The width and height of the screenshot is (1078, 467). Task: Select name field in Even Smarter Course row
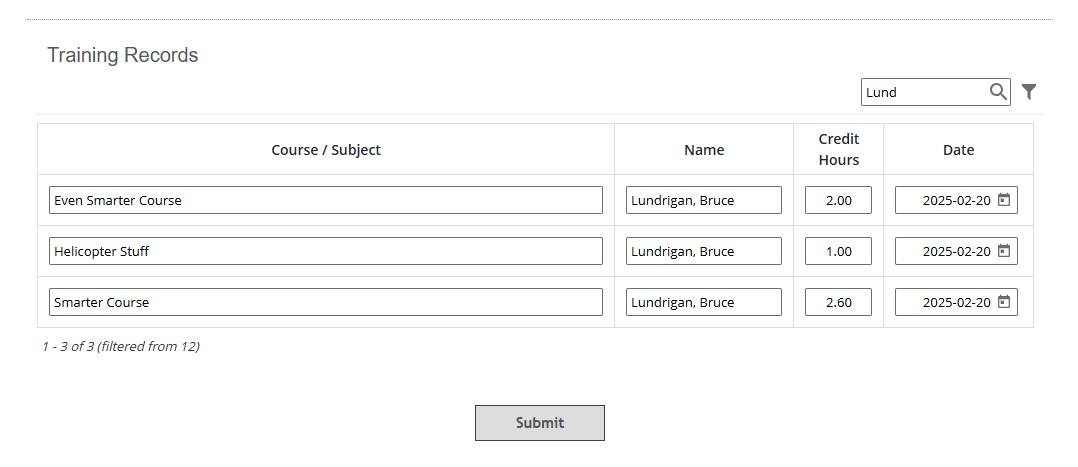(704, 200)
